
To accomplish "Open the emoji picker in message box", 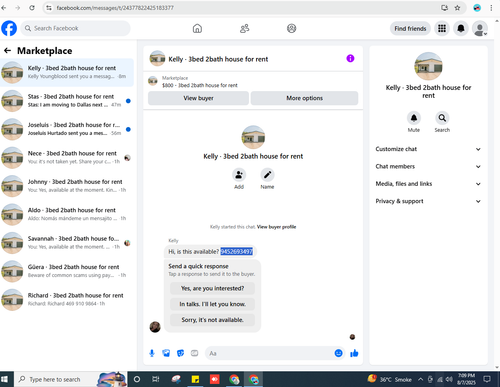I will coord(338,353).
